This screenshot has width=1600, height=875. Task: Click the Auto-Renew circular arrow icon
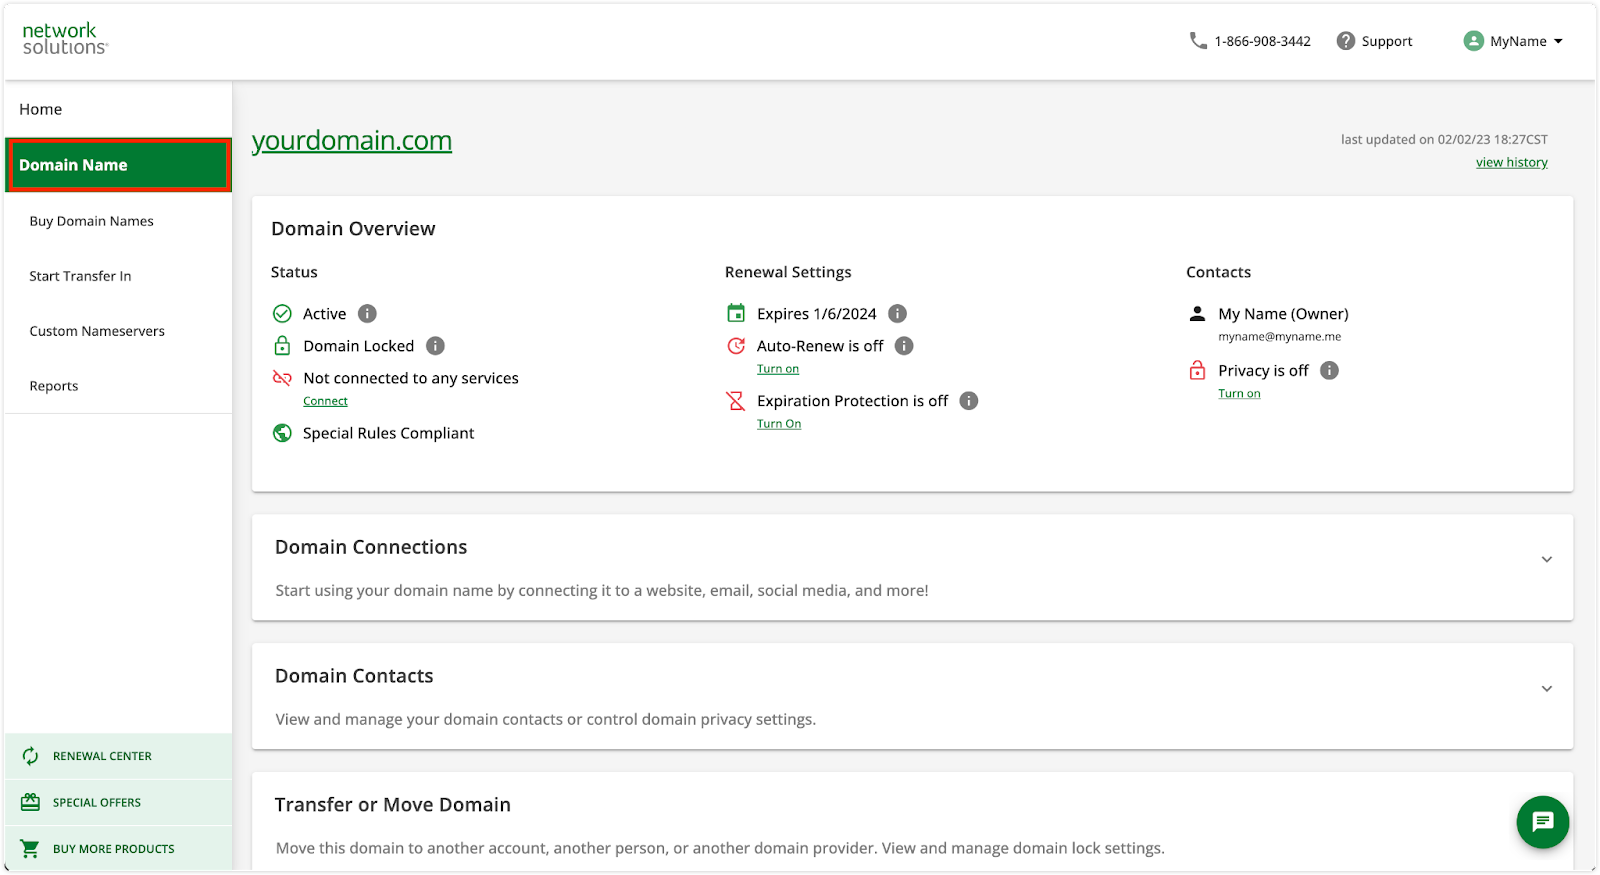(x=736, y=346)
